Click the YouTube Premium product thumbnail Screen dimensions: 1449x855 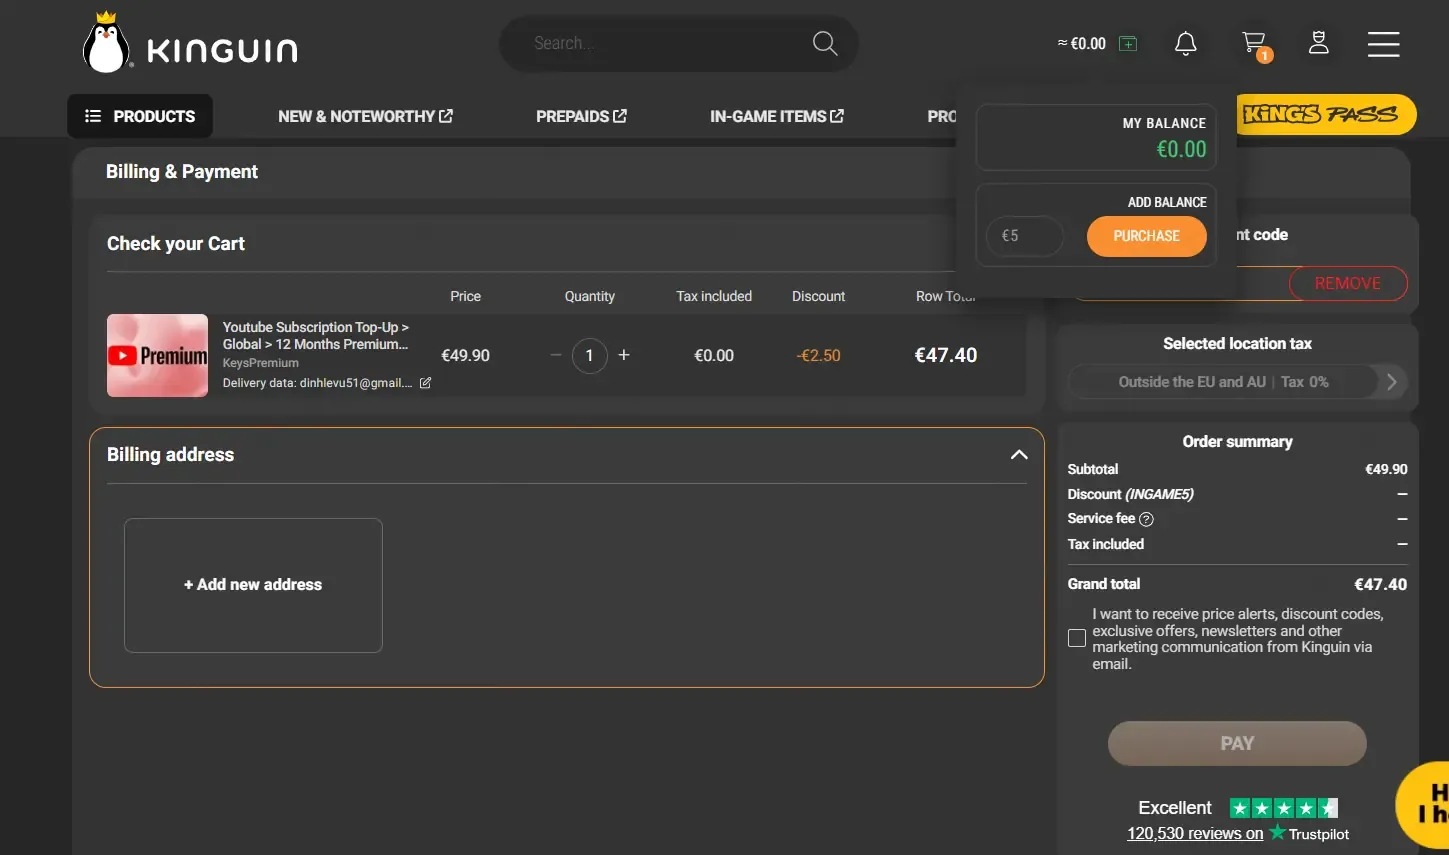pos(158,355)
